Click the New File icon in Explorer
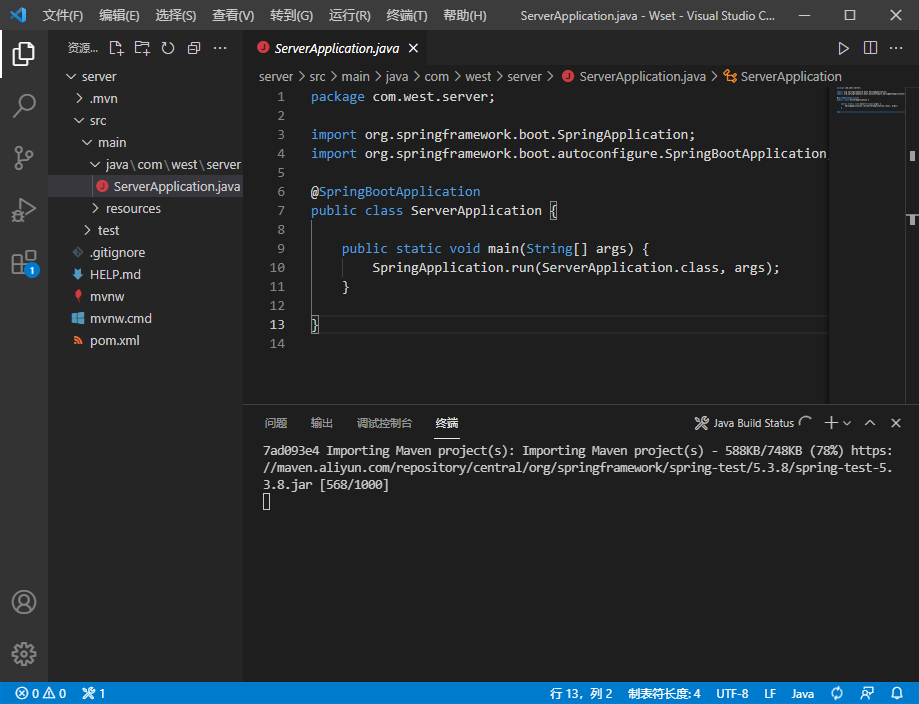 115,47
